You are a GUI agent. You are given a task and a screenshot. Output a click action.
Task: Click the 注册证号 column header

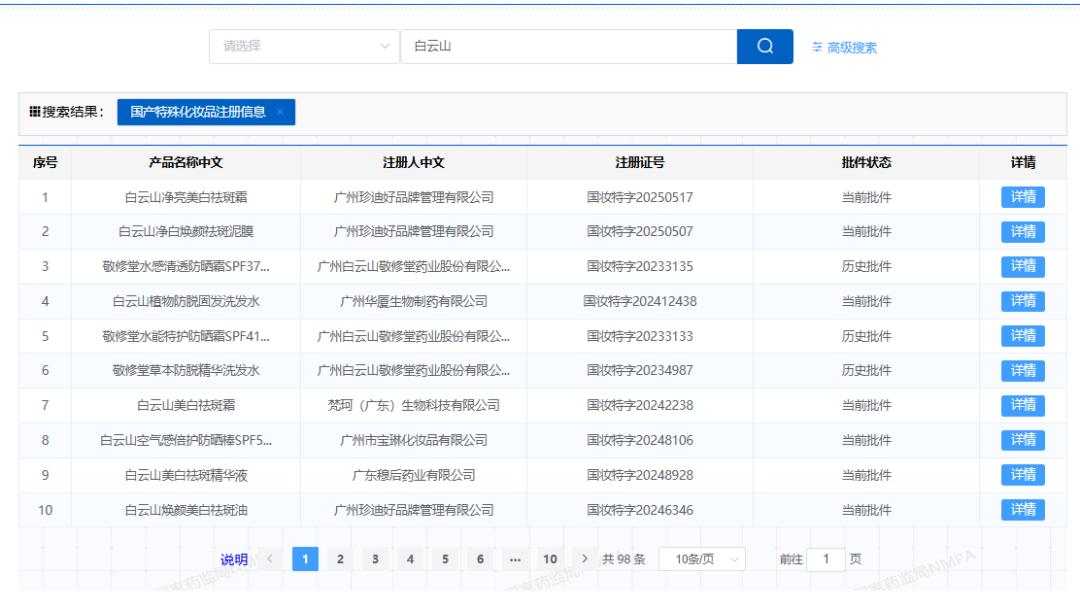tap(639, 163)
